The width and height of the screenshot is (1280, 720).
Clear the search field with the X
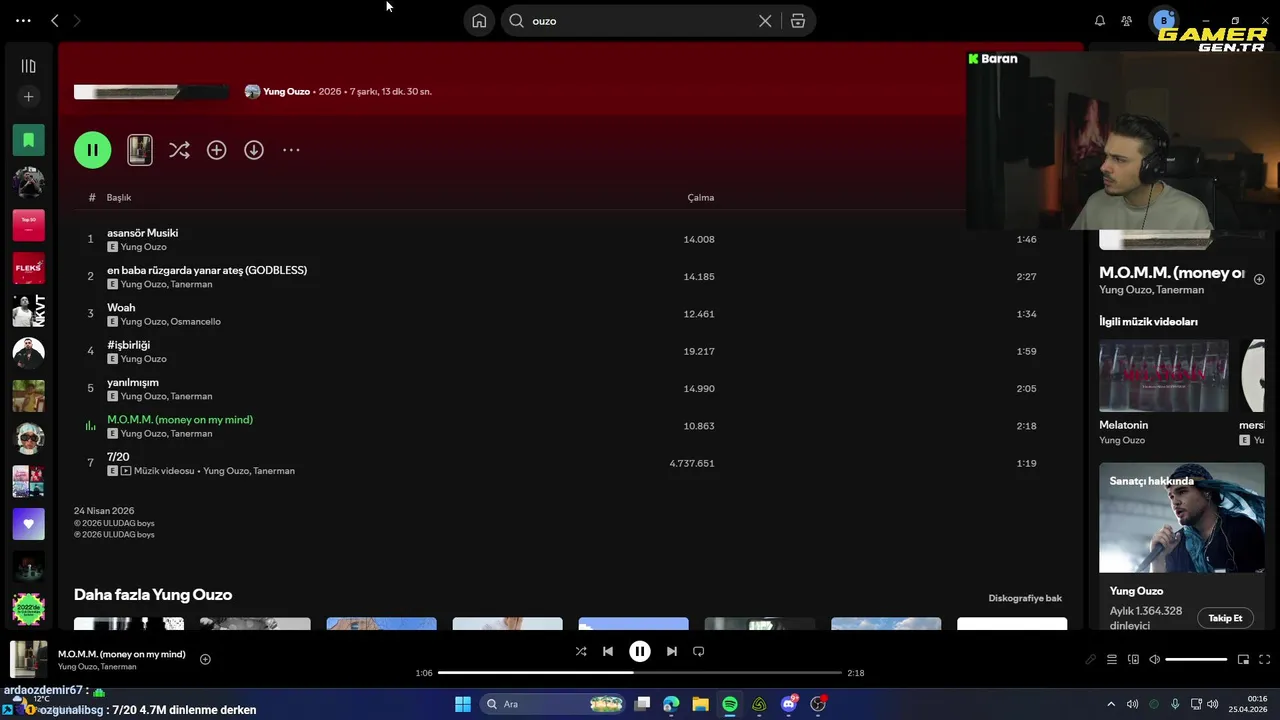click(x=765, y=21)
